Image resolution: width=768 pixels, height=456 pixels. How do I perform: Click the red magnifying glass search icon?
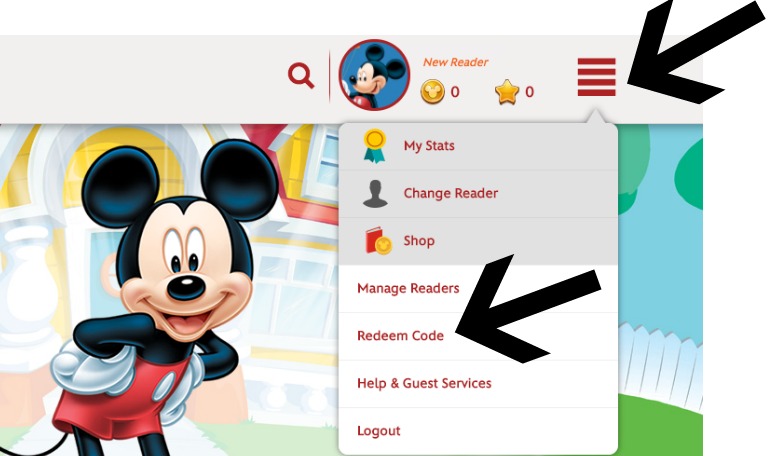point(301,75)
